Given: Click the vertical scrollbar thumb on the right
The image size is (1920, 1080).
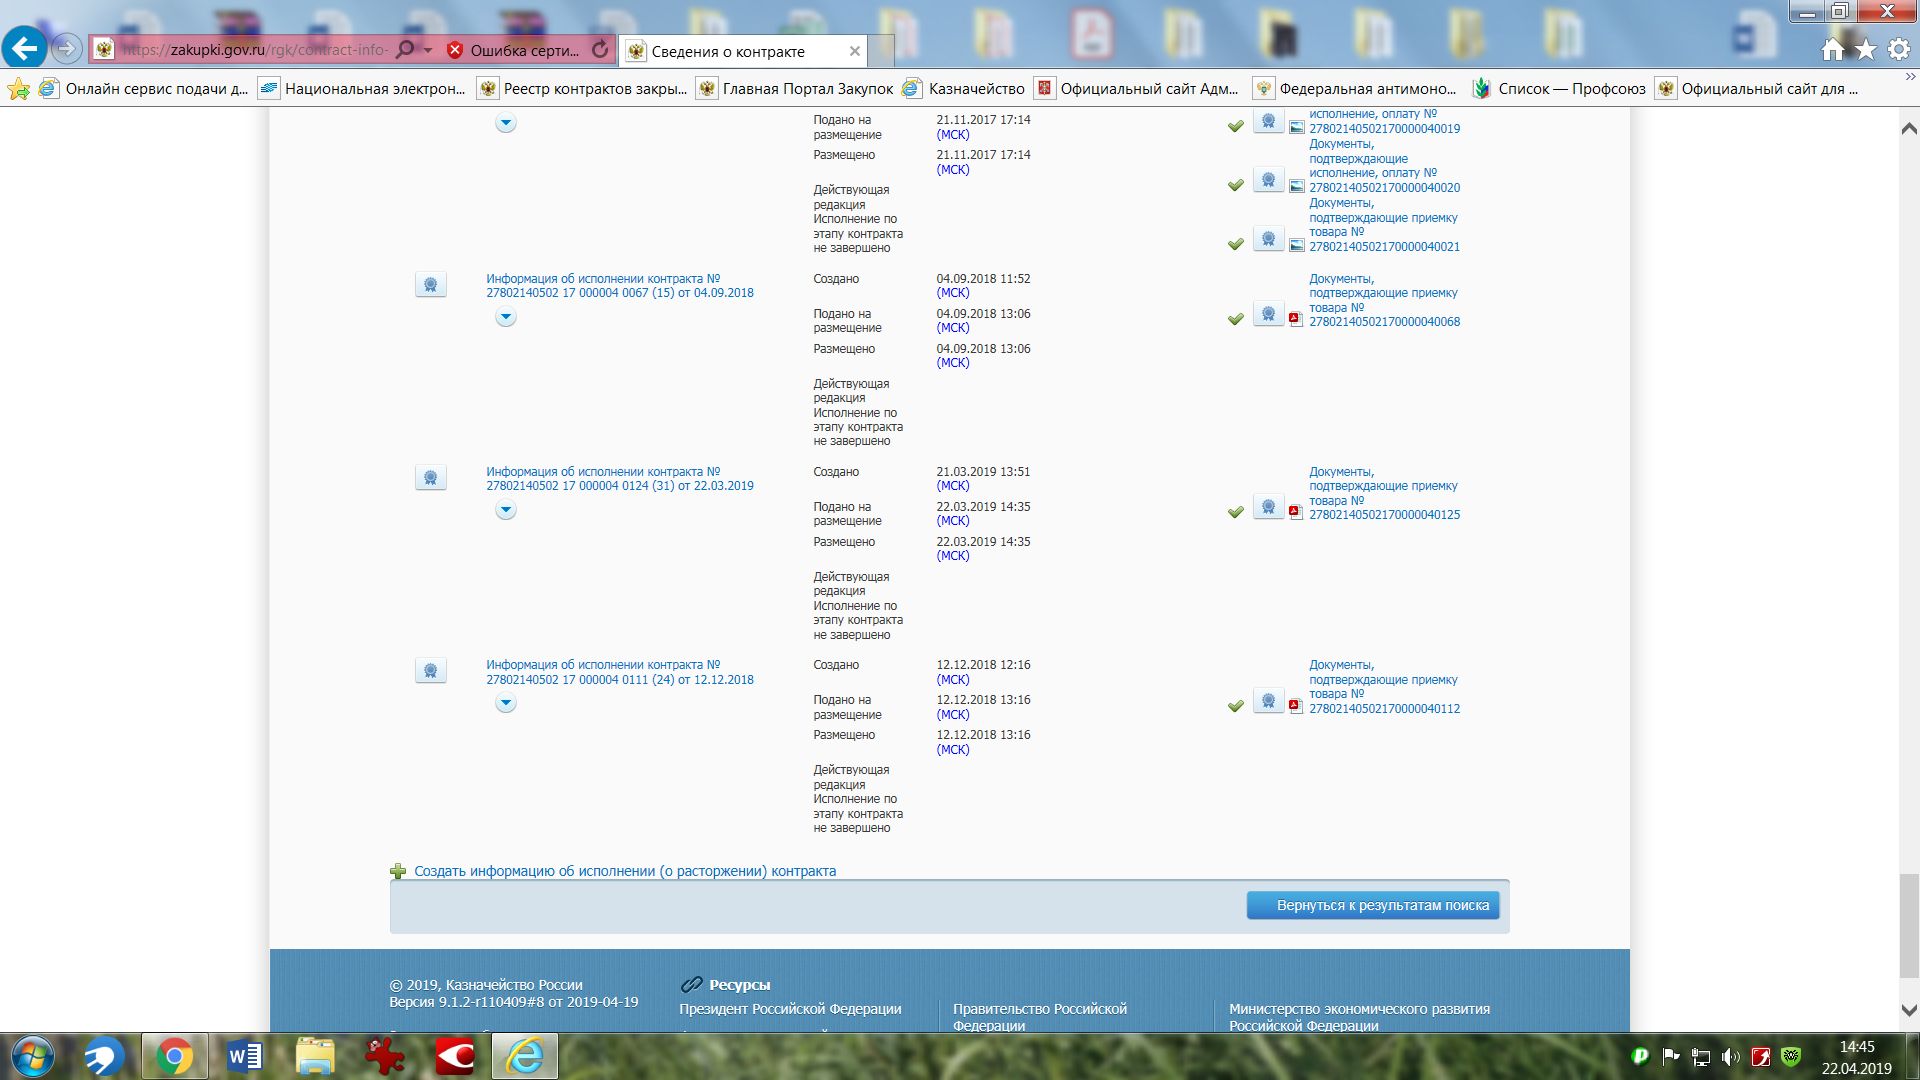Looking at the screenshot, I should (1908, 925).
